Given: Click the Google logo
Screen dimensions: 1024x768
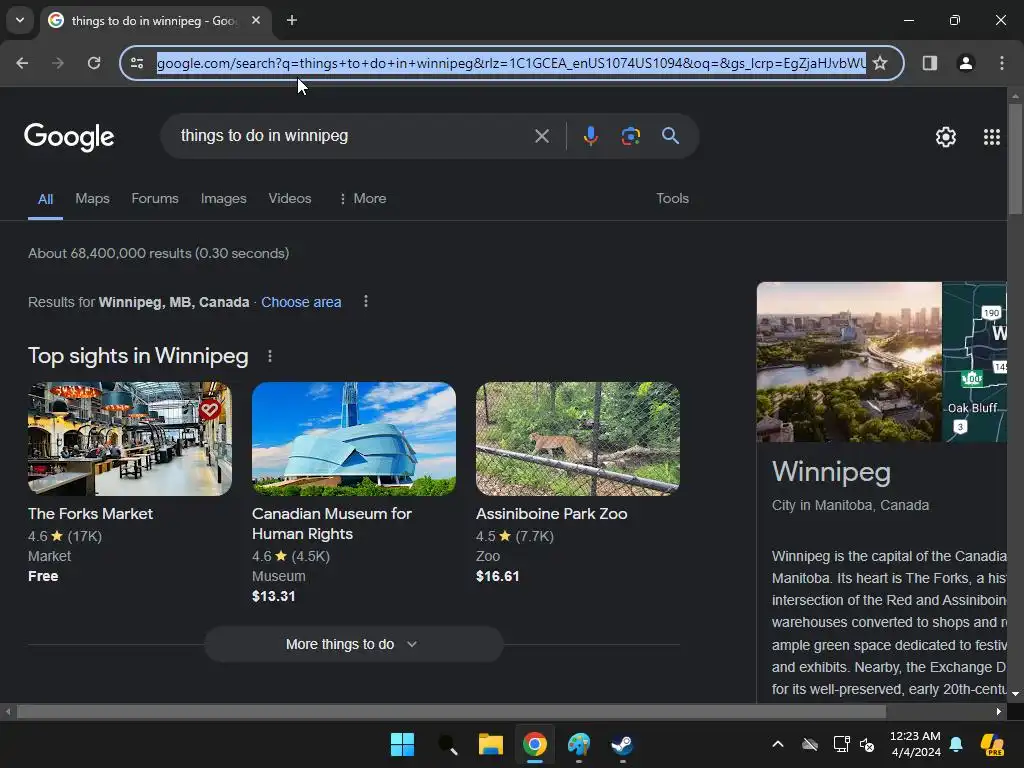Looking at the screenshot, I should (69, 136).
